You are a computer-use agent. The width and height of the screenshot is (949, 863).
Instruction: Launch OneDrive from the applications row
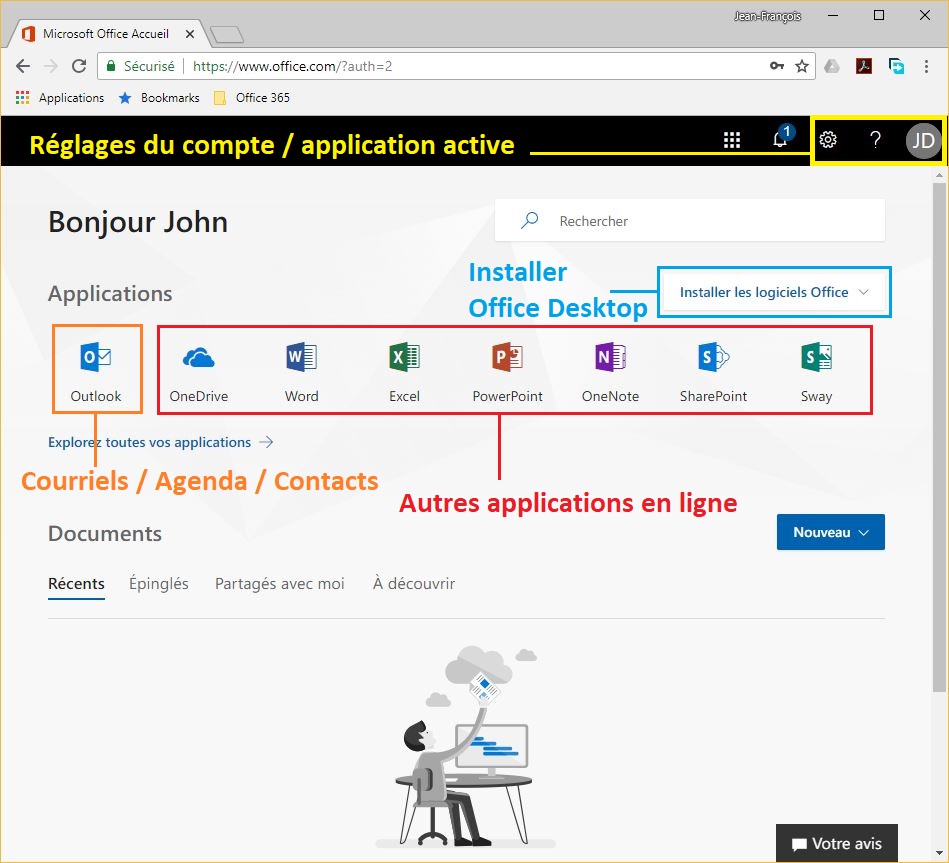tap(199, 368)
